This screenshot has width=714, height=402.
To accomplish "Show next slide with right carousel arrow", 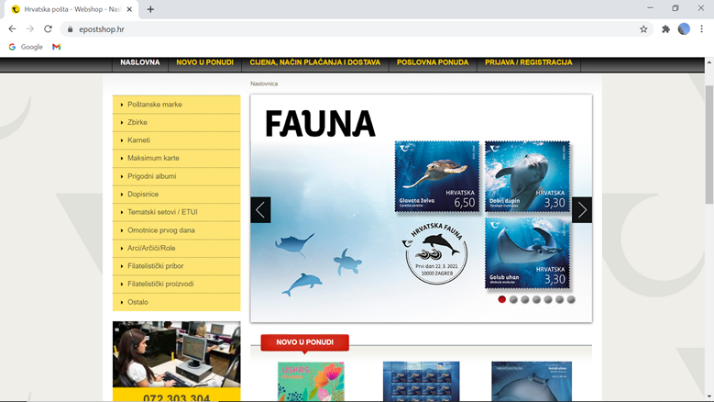I will click(x=582, y=210).
